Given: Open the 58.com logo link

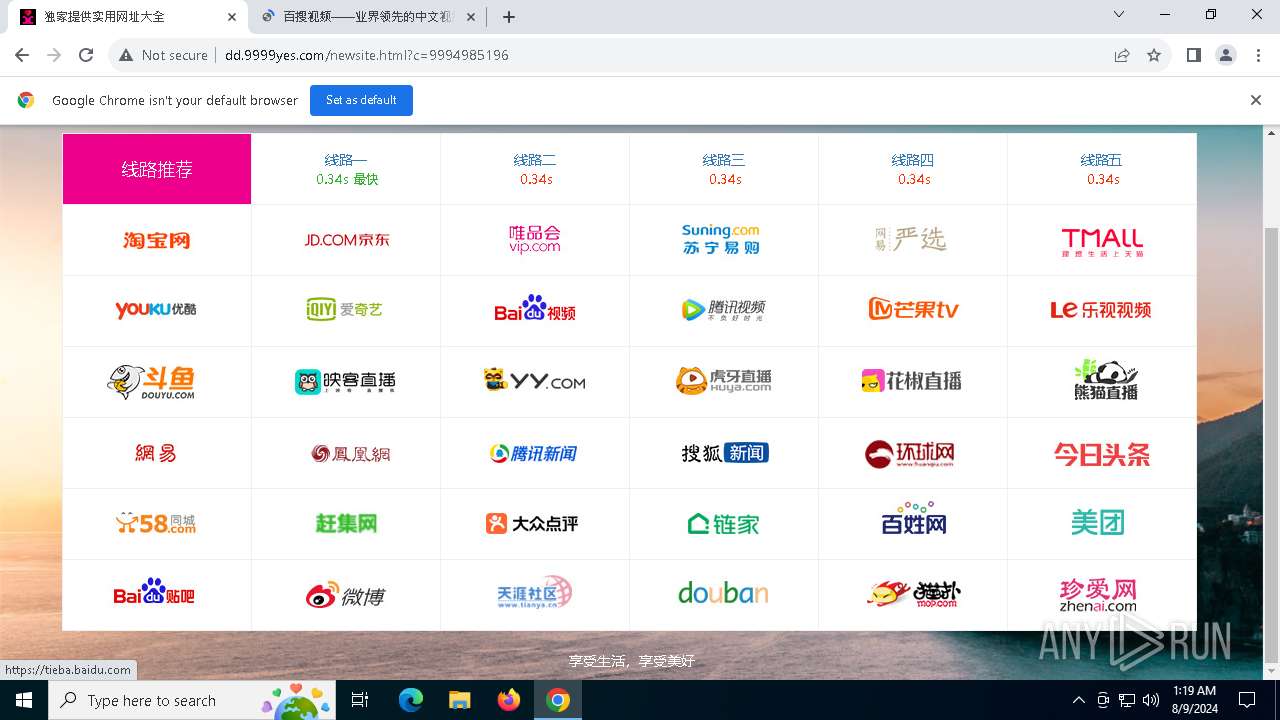Looking at the screenshot, I should click(157, 523).
